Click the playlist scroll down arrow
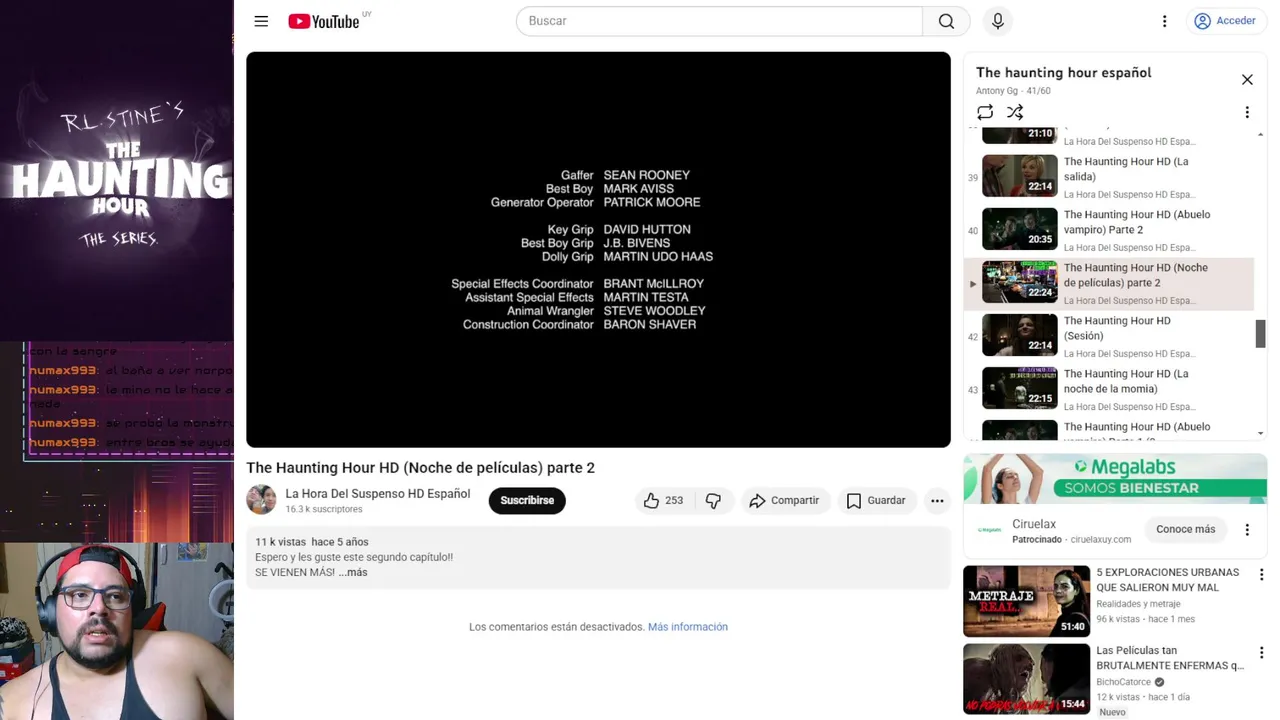Image resolution: width=1280 pixels, height=720 pixels. point(1260,434)
